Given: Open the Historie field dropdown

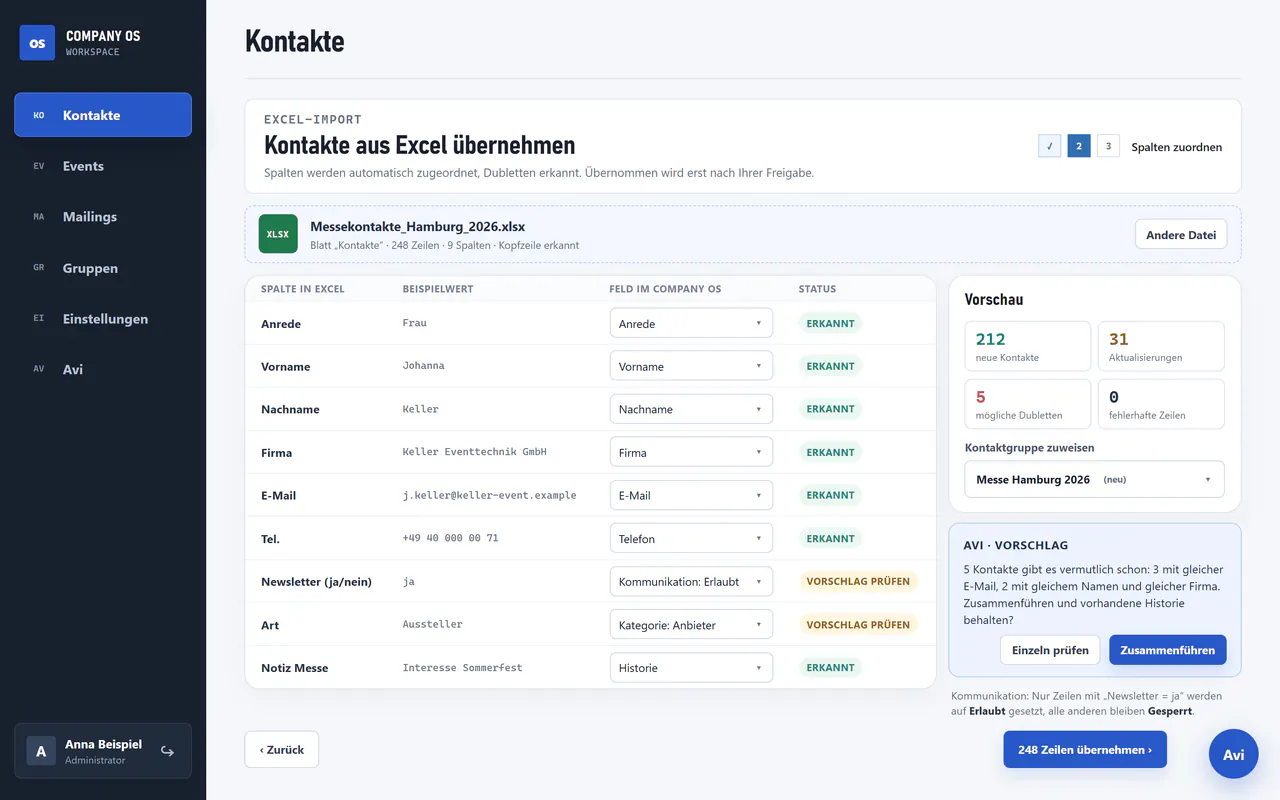Looking at the screenshot, I should (691, 667).
